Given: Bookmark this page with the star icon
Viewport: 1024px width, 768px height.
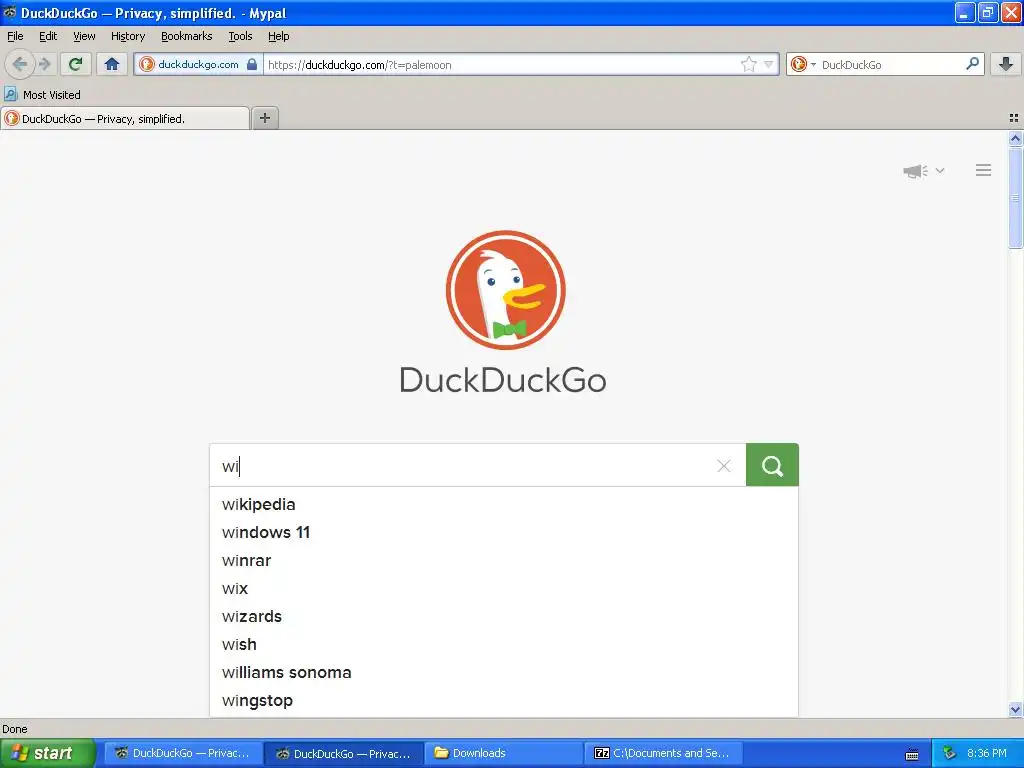Looking at the screenshot, I should [748, 64].
